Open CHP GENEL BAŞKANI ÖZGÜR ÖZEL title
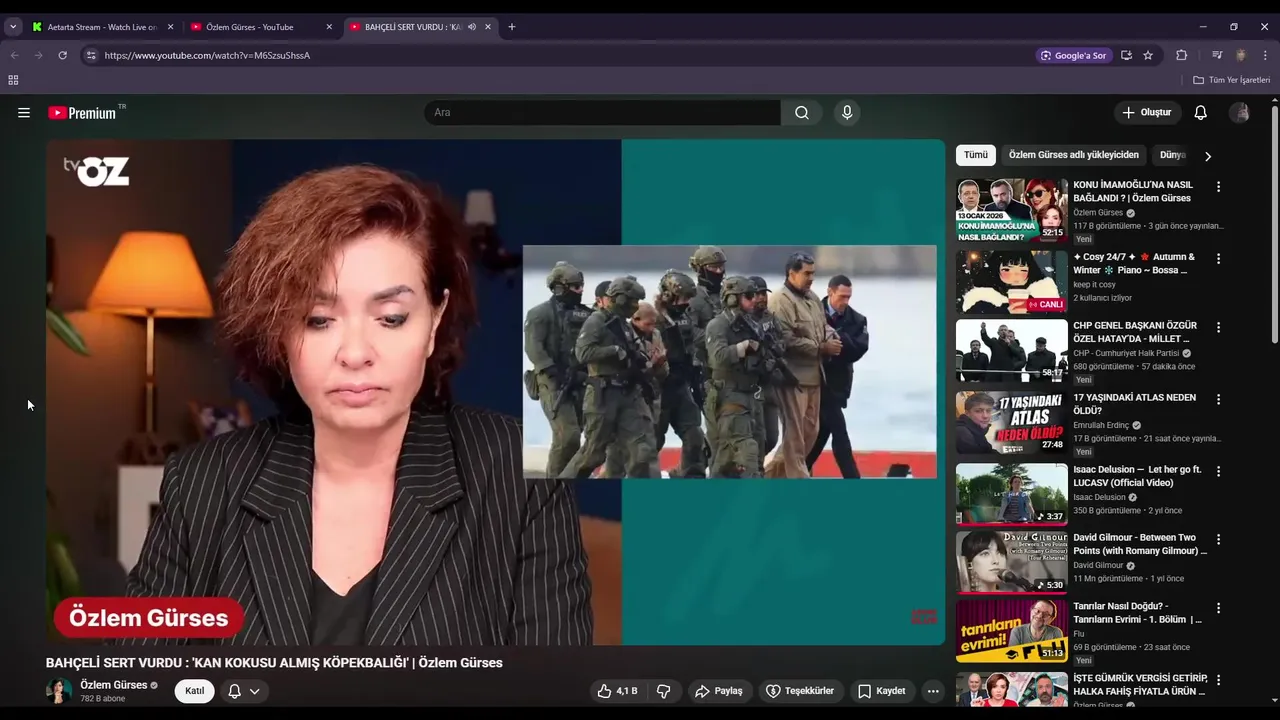1280x720 pixels. [x=1135, y=332]
